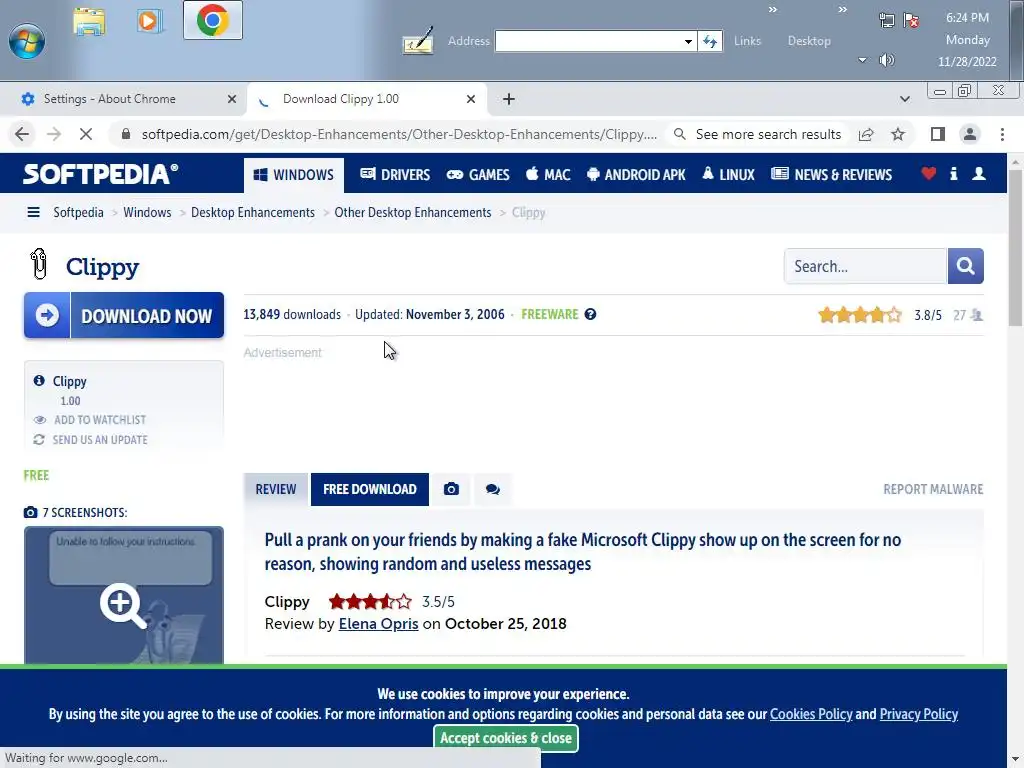This screenshot has height=768, width=1024.
Task: Open the Tablet PC Input Panel icon
Action: point(419,40)
